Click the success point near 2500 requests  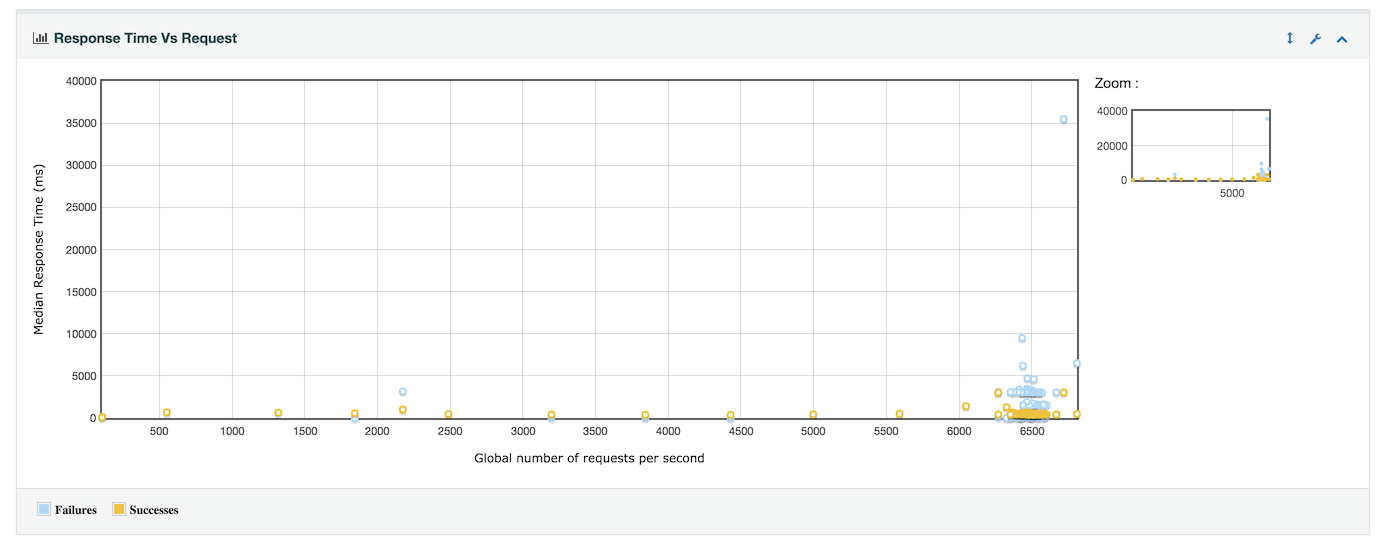pyautogui.click(x=448, y=414)
